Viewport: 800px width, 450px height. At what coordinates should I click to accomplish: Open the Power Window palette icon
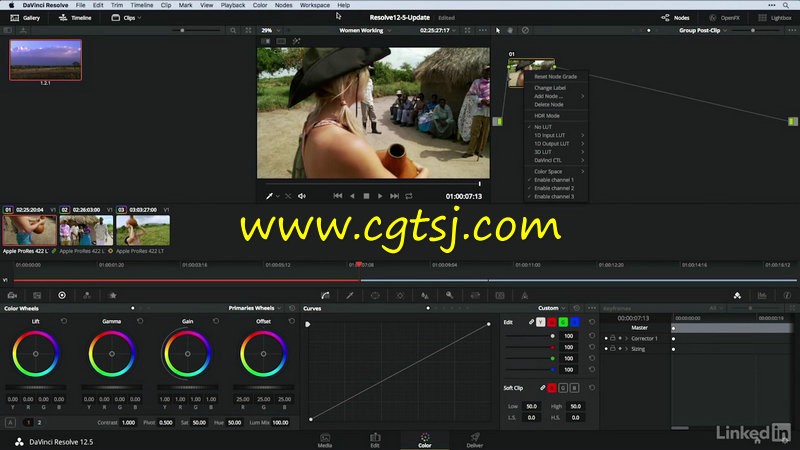pos(375,295)
